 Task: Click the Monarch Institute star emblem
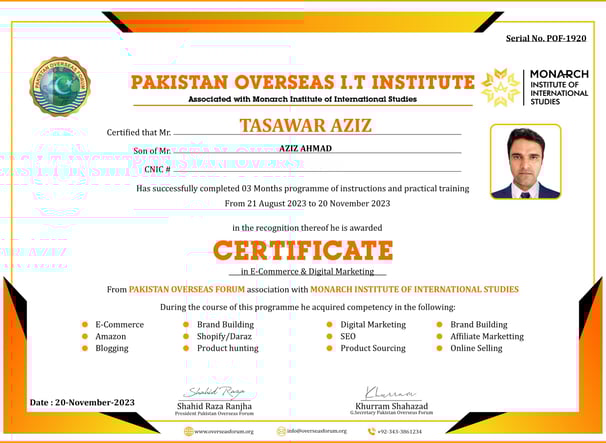click(500, 87)
